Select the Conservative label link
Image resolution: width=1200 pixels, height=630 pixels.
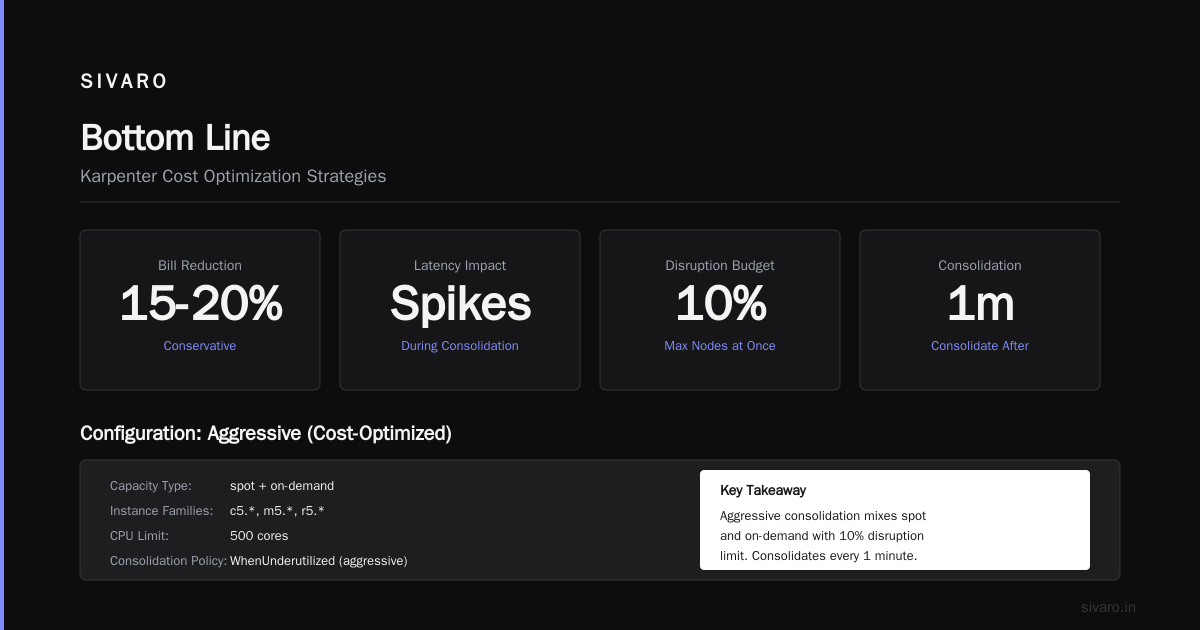click(200, 346)
